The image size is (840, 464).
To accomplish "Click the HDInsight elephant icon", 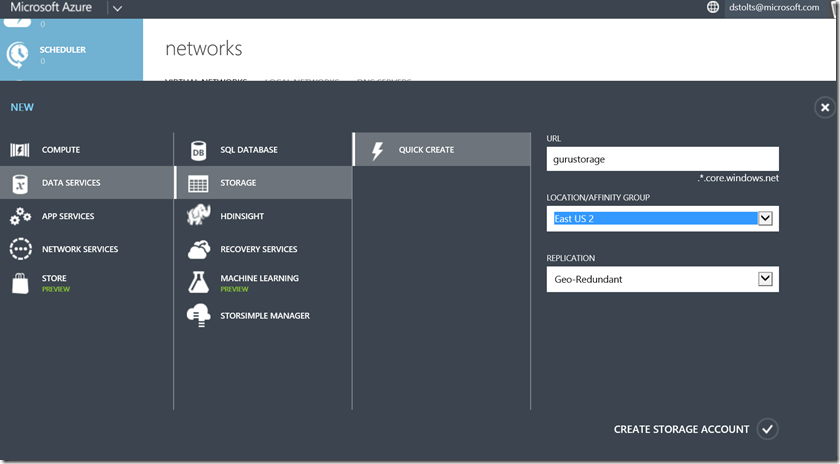I will 198,215.
